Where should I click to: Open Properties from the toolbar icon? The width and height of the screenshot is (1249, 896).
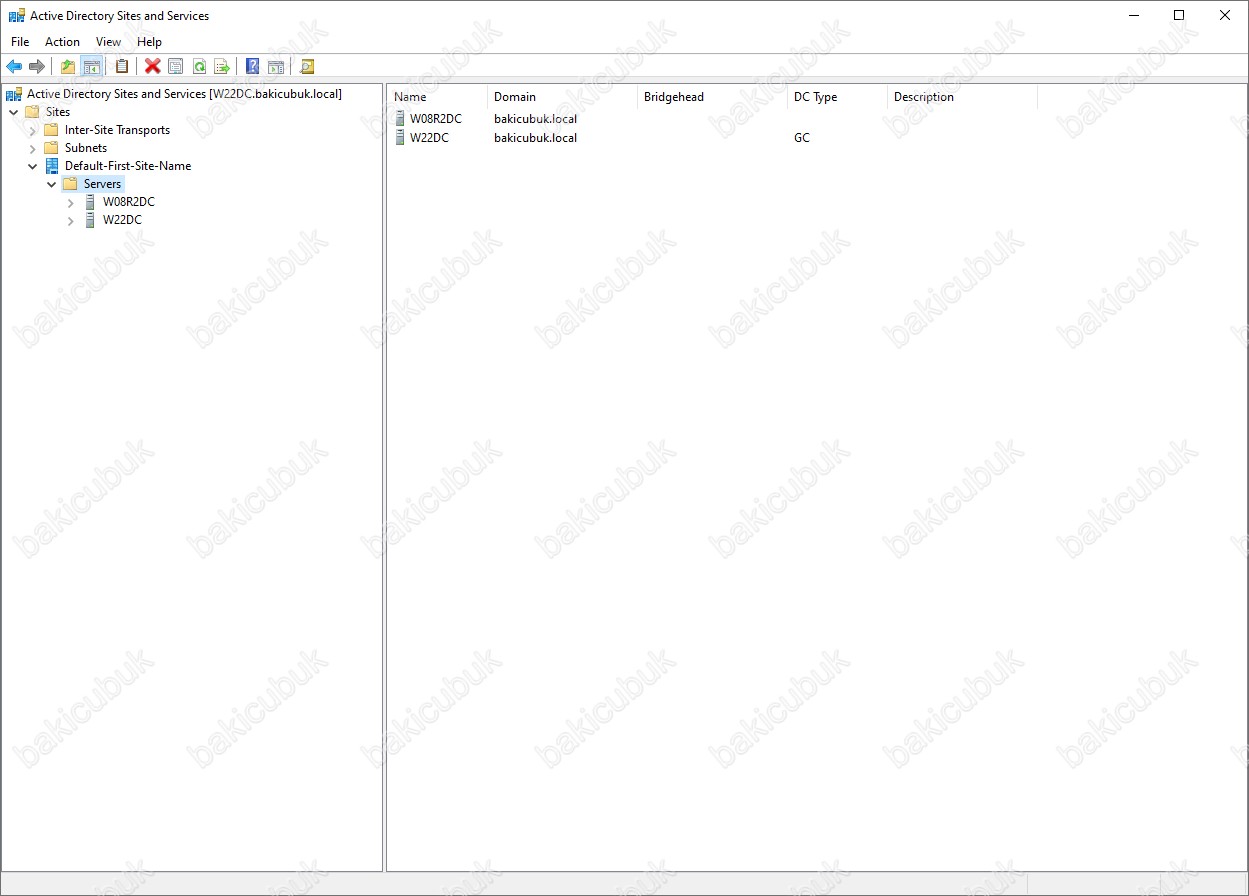(176, 67)
